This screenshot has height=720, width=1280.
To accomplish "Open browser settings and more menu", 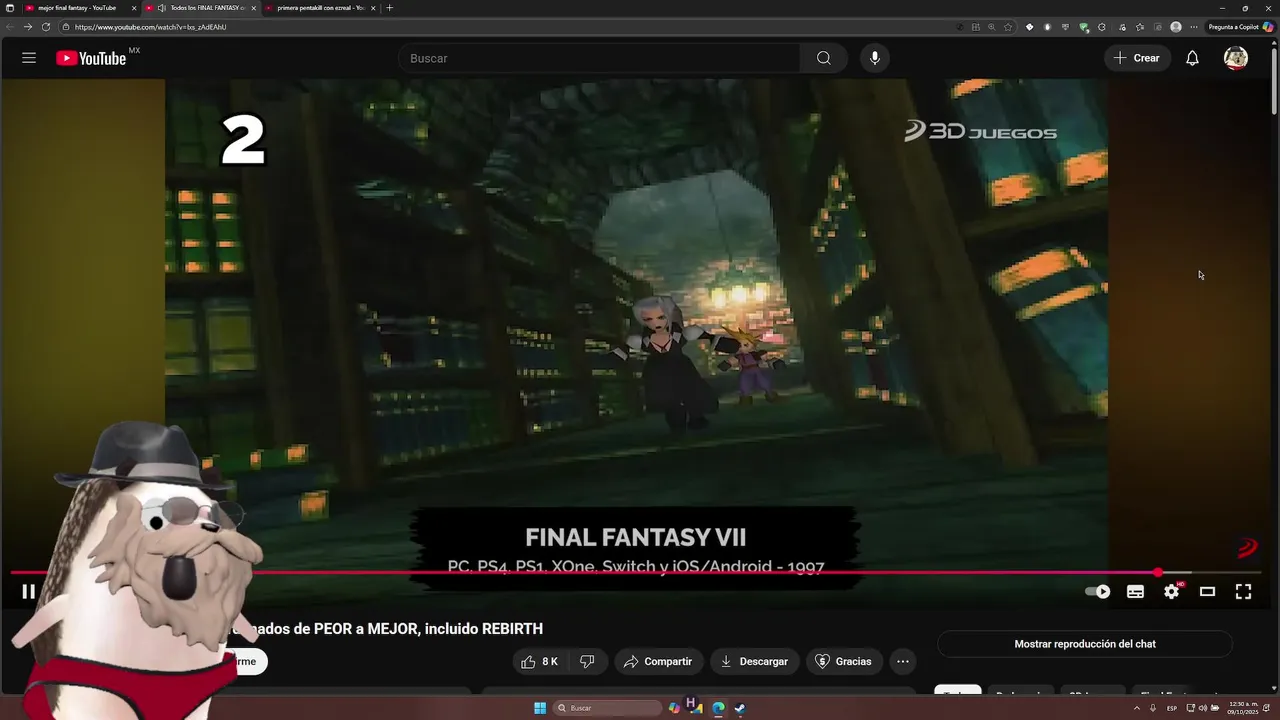I will point(1193,27).
